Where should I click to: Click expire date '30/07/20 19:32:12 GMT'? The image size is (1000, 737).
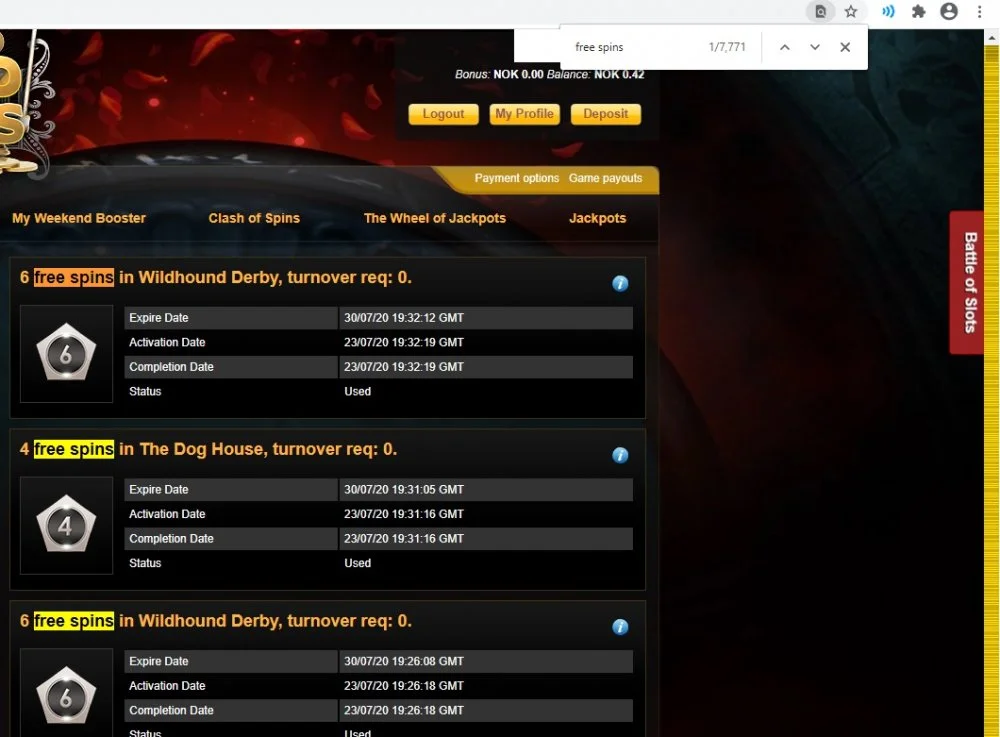(404, 318)
